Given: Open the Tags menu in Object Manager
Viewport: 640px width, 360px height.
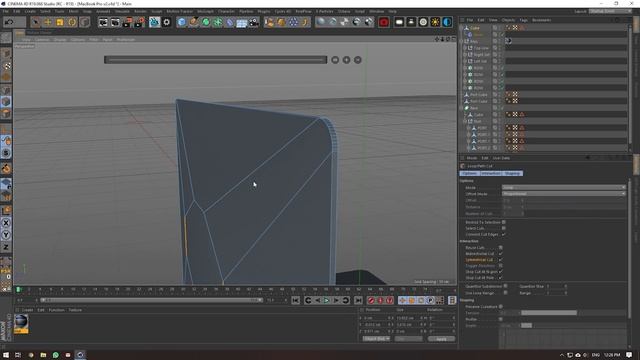Looking at the screenshot, I should pyautogui.click(x=524, y=20).
